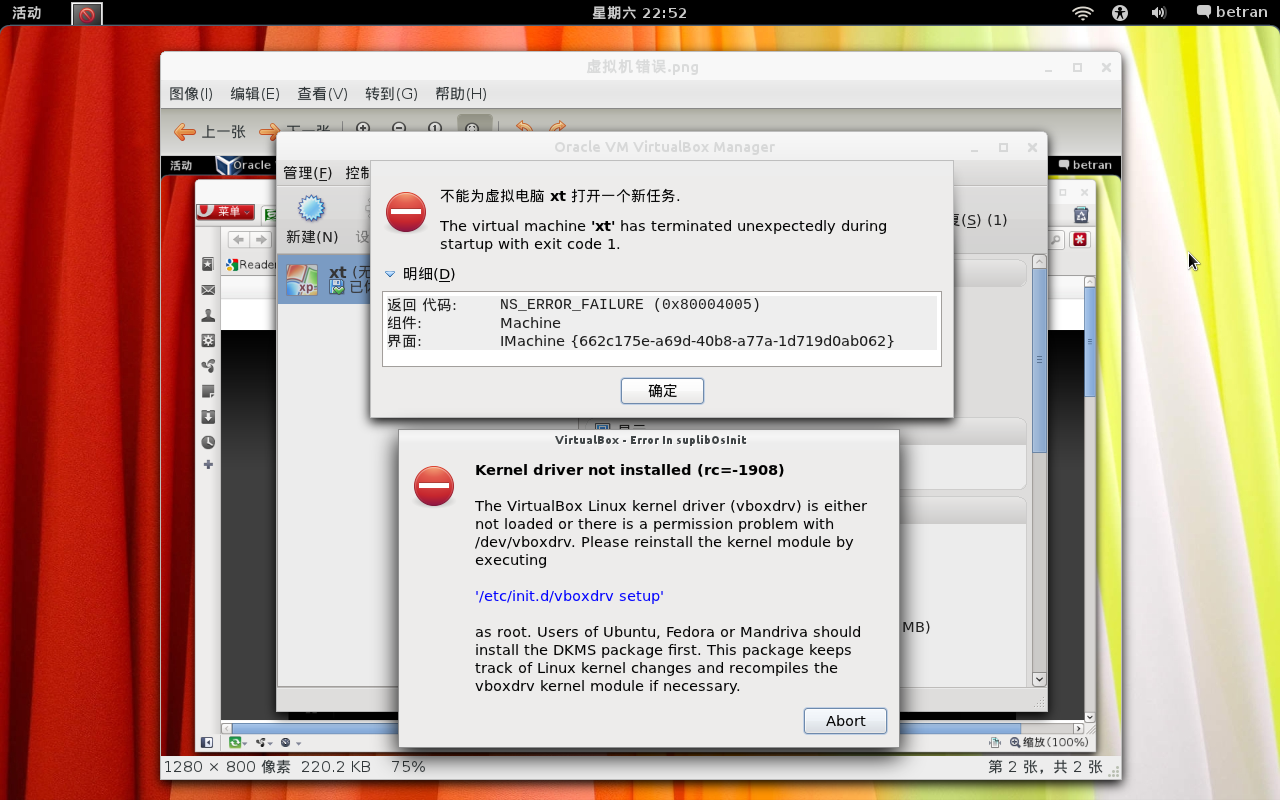This screenshot has height=800, width=1280.
Task: Click the 'NS_ERROR_FAILURE (0x80004005)' text
Action: pos(630,304)
